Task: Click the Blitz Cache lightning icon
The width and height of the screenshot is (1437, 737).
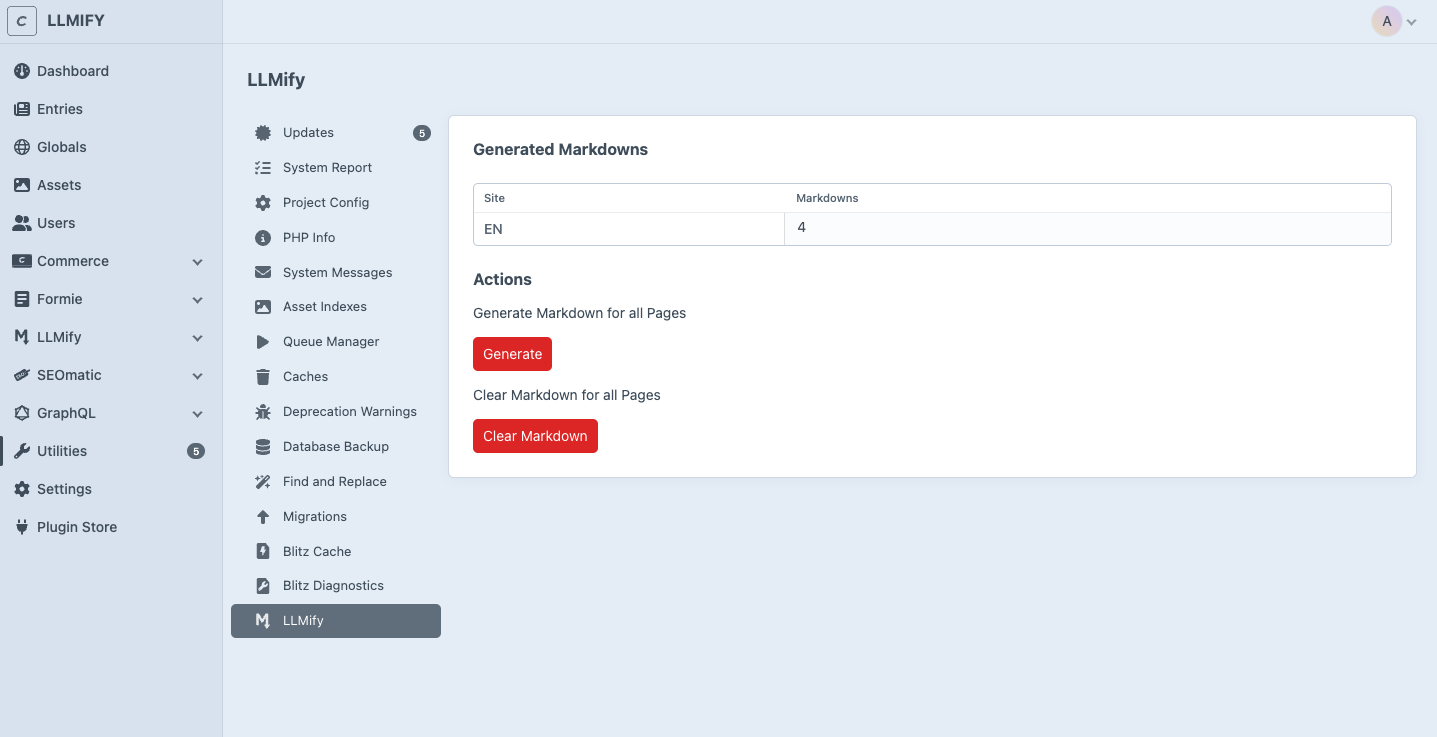Action: pyautogui.click(x=262, y=551)
